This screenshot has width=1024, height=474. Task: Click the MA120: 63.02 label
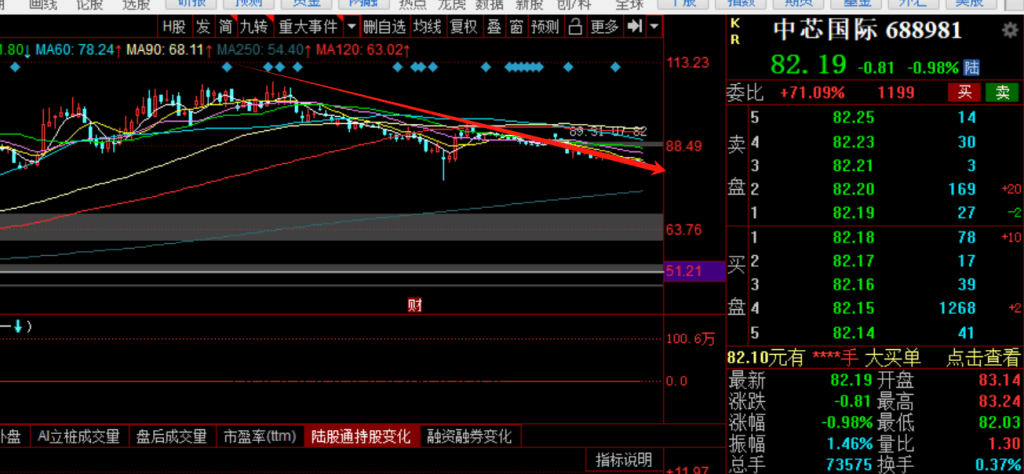(x=362, y=50)
